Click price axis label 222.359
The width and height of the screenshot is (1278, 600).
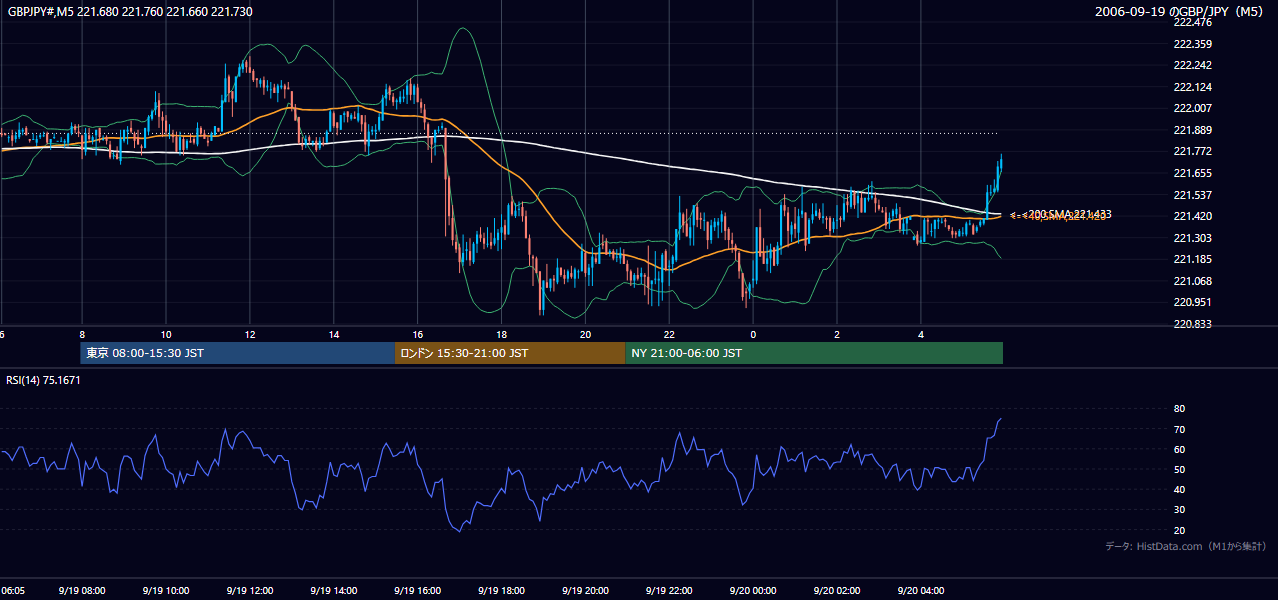point(1192,44)
